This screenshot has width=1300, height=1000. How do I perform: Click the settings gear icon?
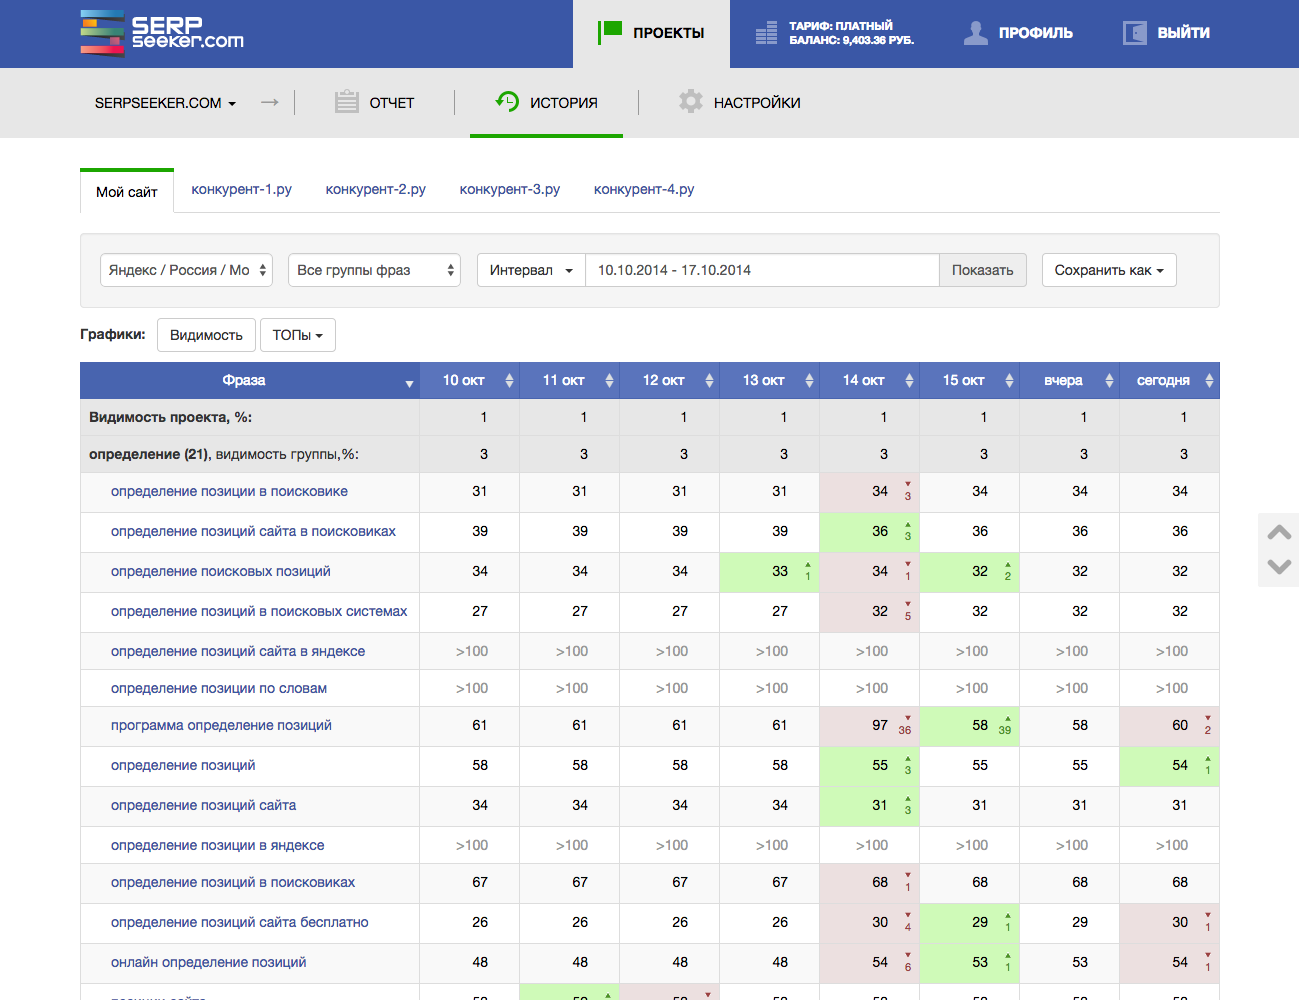(x=690, y=102)
